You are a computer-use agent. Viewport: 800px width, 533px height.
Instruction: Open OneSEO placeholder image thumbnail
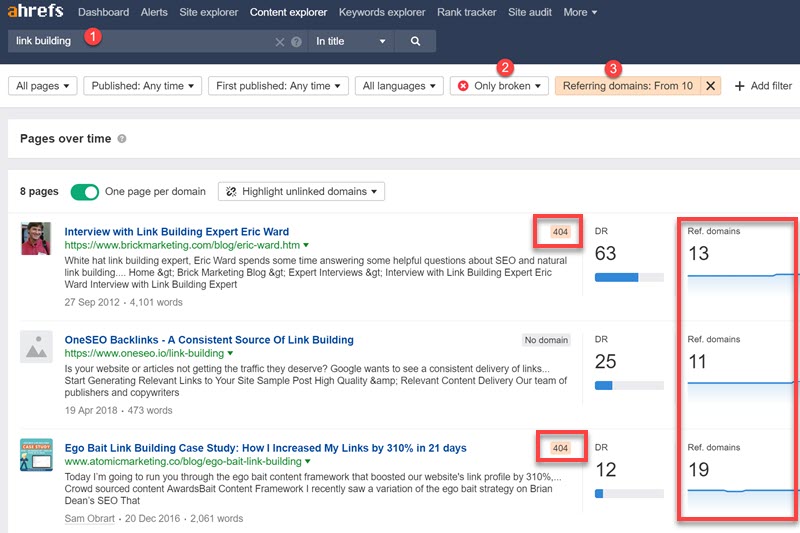pyautogui.click(x=36, y=346)
